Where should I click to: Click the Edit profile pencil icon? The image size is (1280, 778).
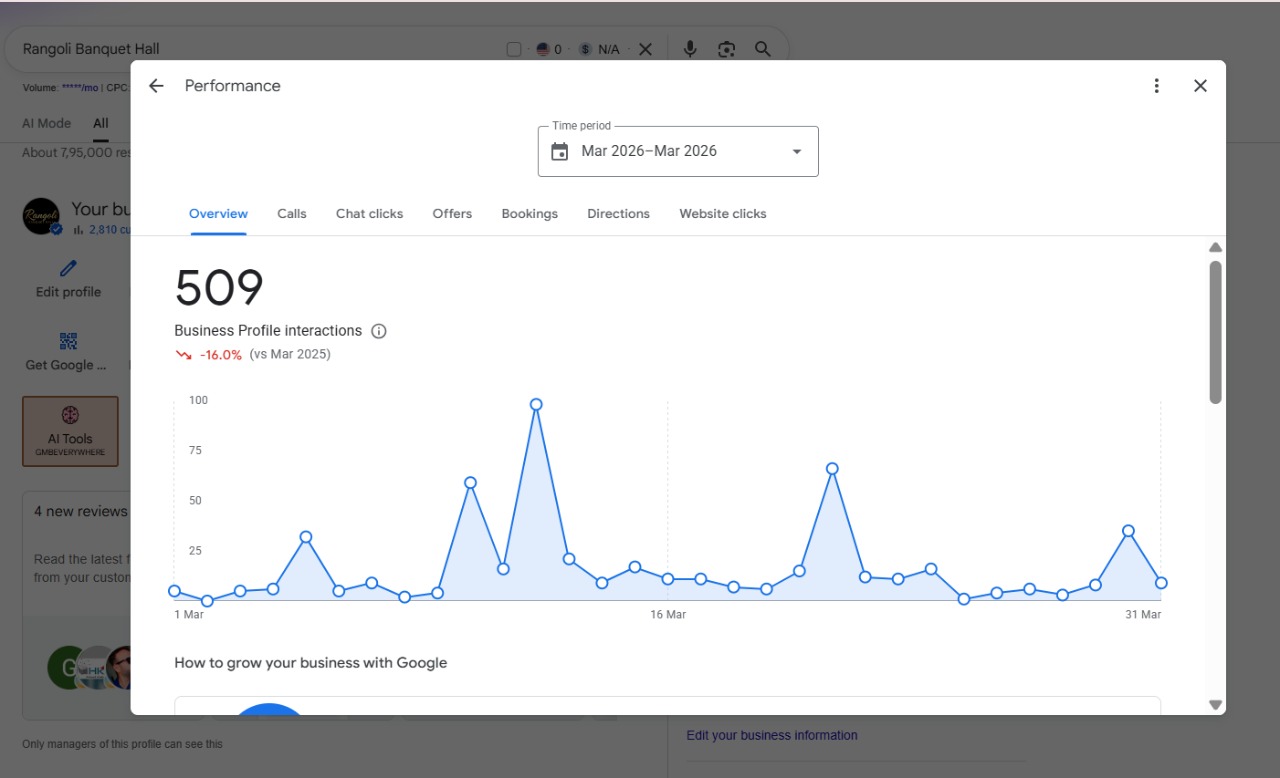(68, 268)
